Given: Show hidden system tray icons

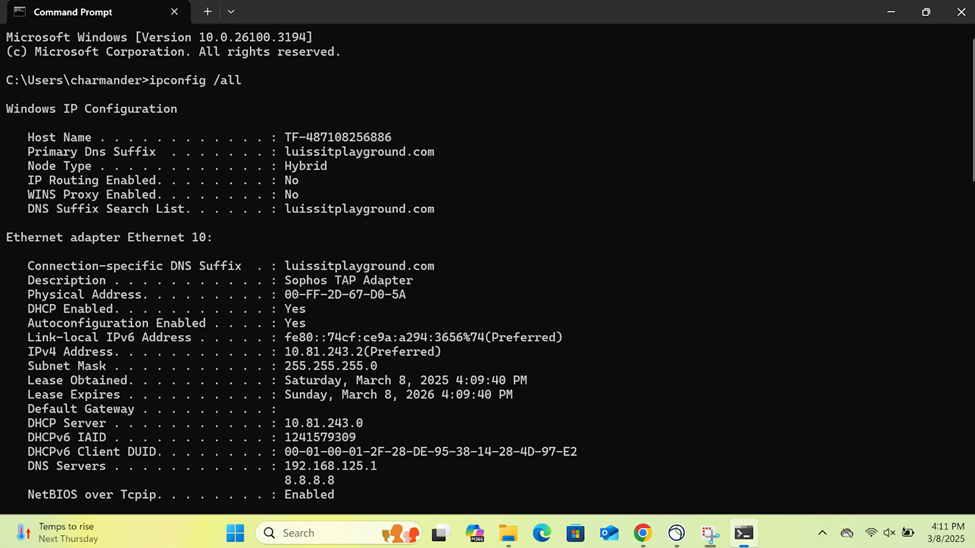Looking at the screenshot, I should tap(822, 533).
